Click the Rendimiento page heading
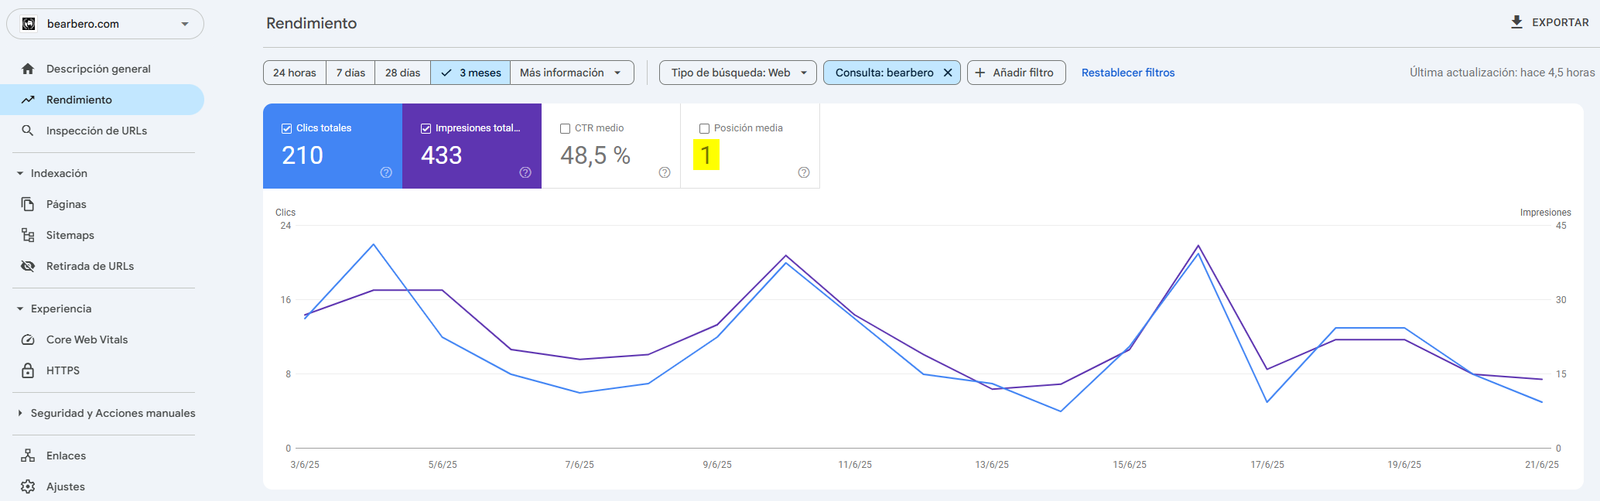The height and width of the screenshot is (501, 1600). click(311, 23)
